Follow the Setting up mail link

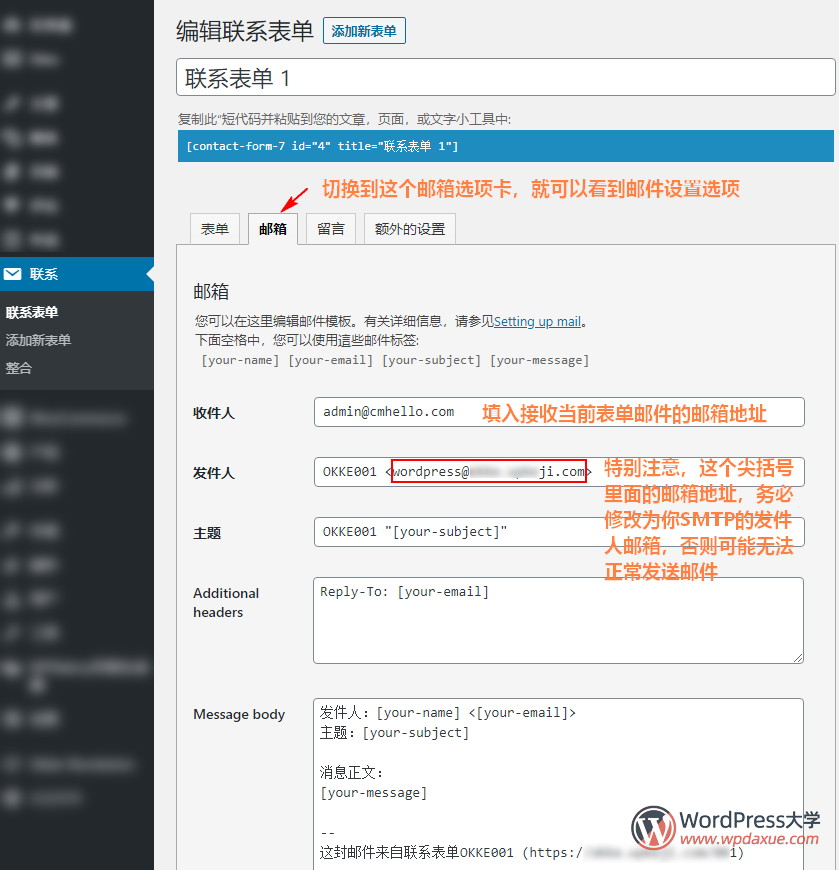click(x=537, y=322)
